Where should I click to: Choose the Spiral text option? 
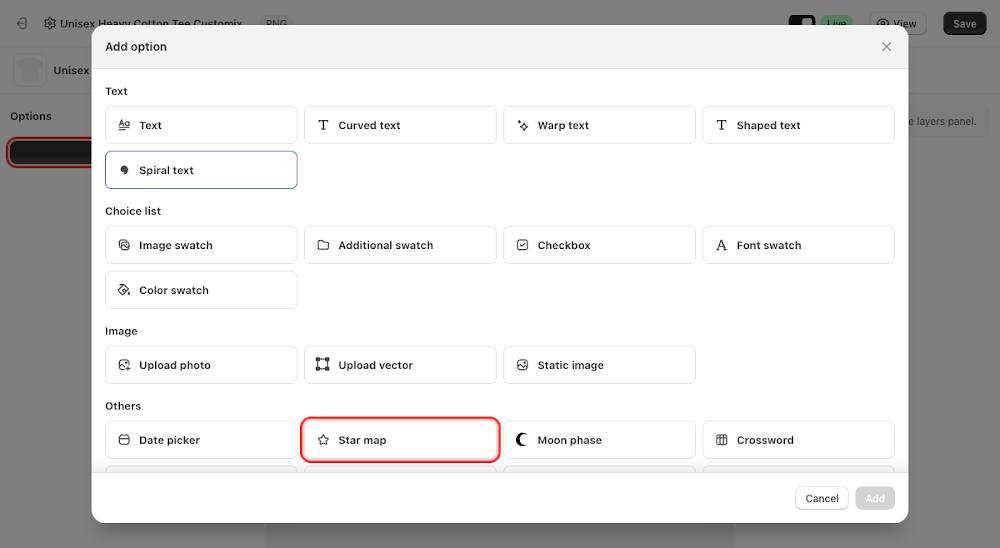tap(201, 170)
